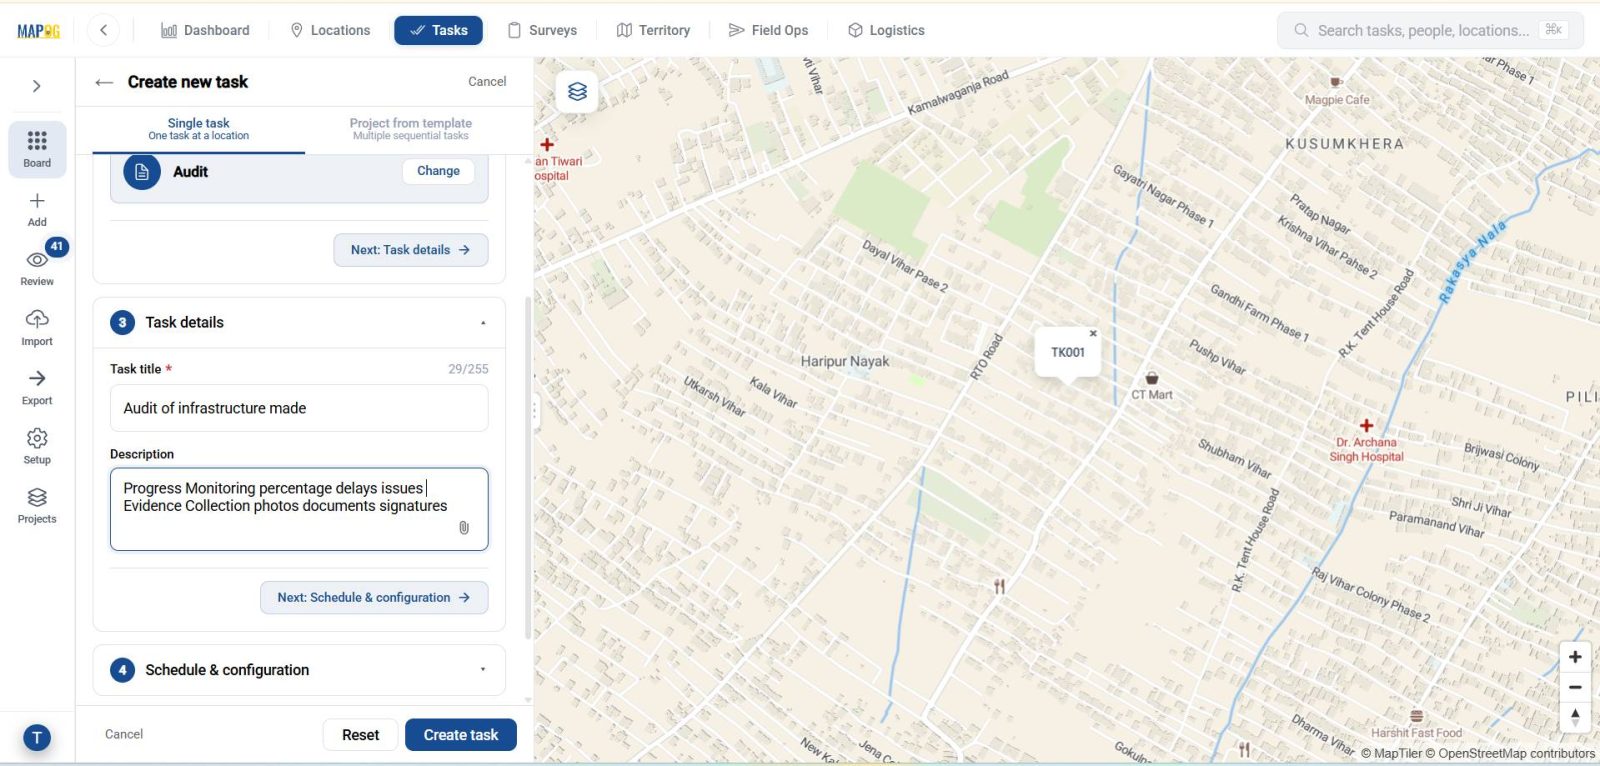Screen dimensions: 1600x766
Task: Close the TK001 map popup
Action: pyautogui.click(x=1093, y=333)
